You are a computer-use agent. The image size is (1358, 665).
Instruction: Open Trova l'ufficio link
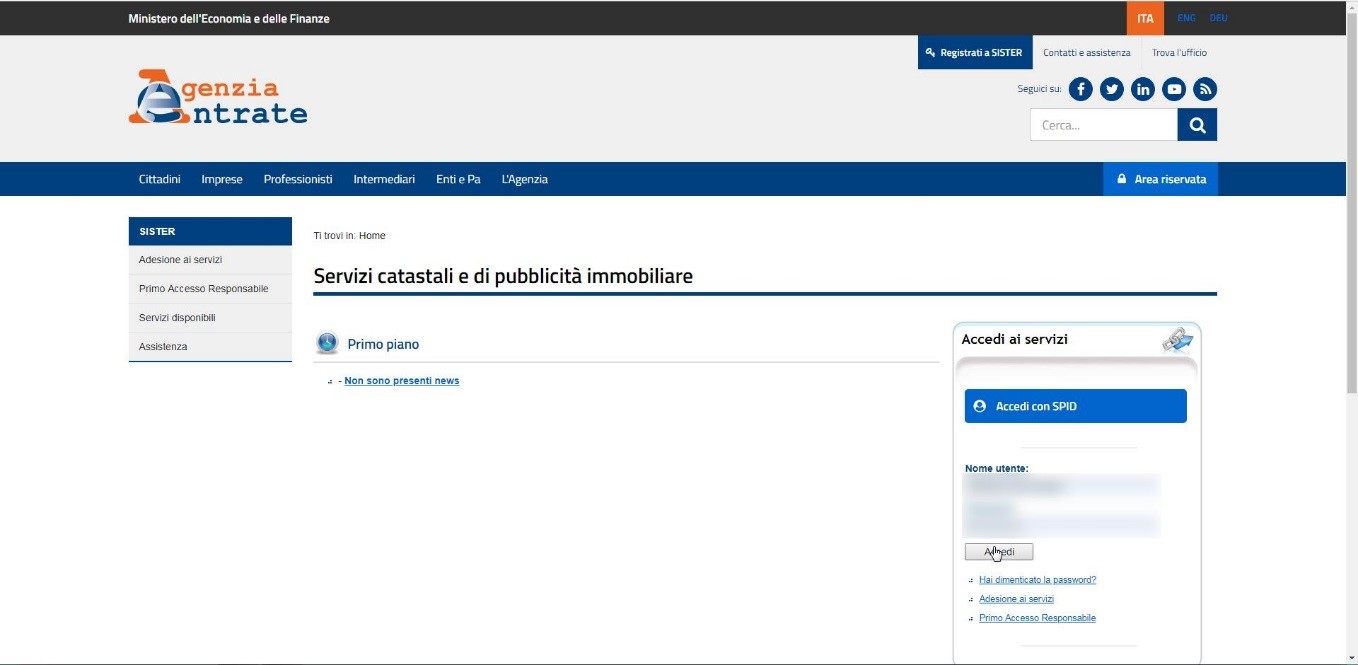[1179, 52]
